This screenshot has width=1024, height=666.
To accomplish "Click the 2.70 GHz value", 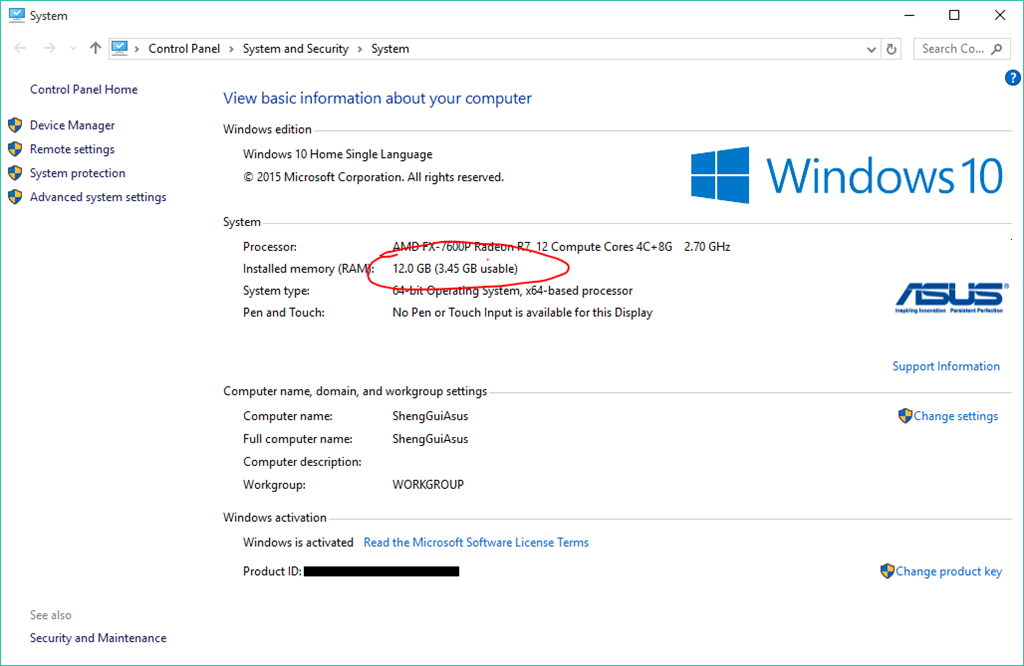I will point(707,247).
